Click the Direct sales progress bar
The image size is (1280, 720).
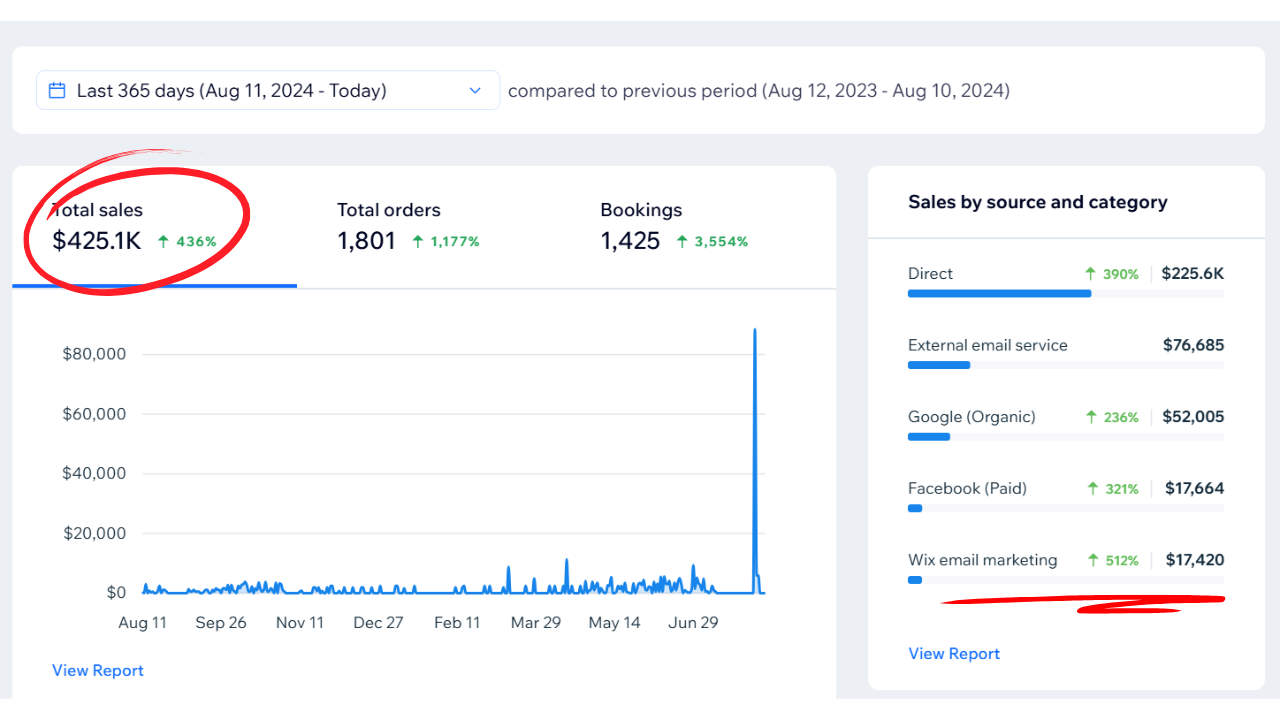click(x=999, y=293)
